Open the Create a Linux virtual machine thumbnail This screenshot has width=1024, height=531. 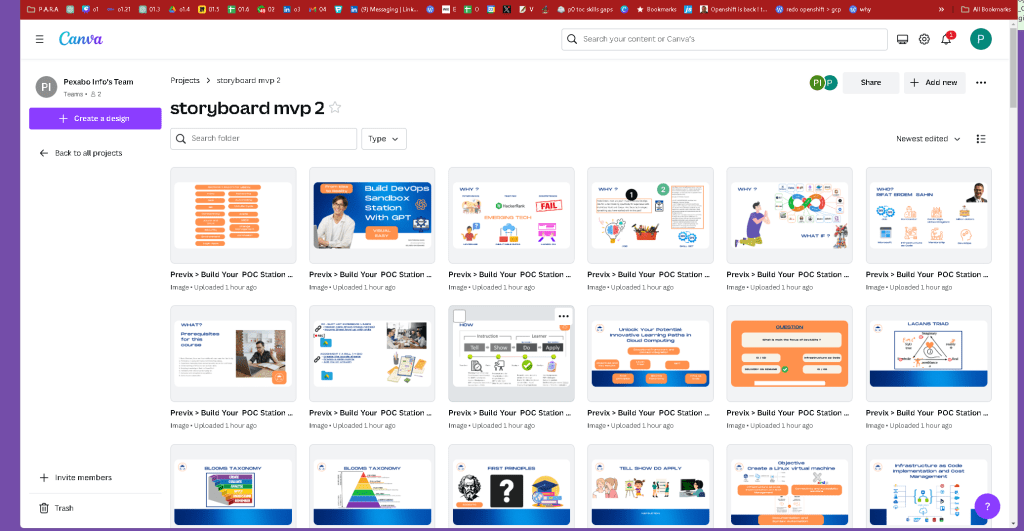pos(790,487)
